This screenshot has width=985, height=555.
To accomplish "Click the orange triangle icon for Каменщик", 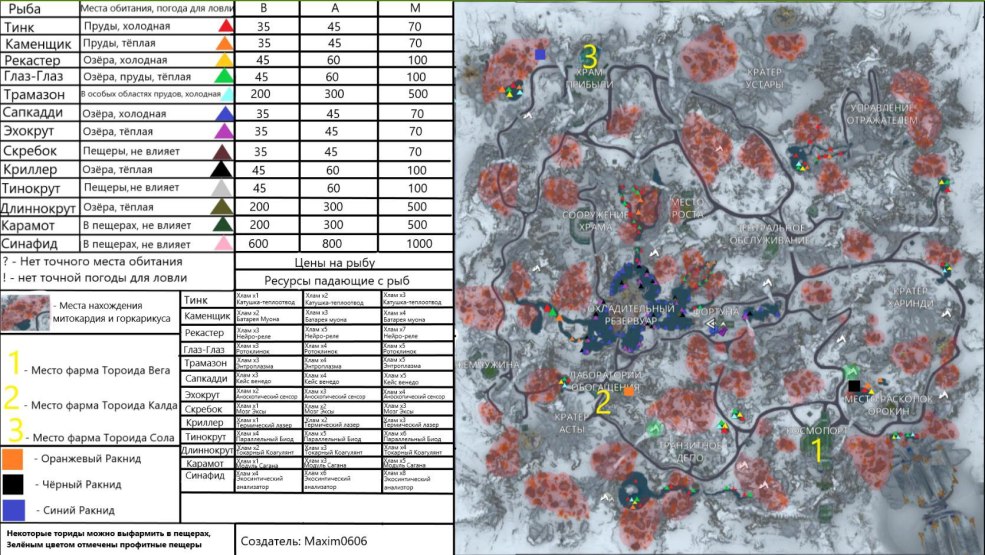I will click(x=225, y=43).
